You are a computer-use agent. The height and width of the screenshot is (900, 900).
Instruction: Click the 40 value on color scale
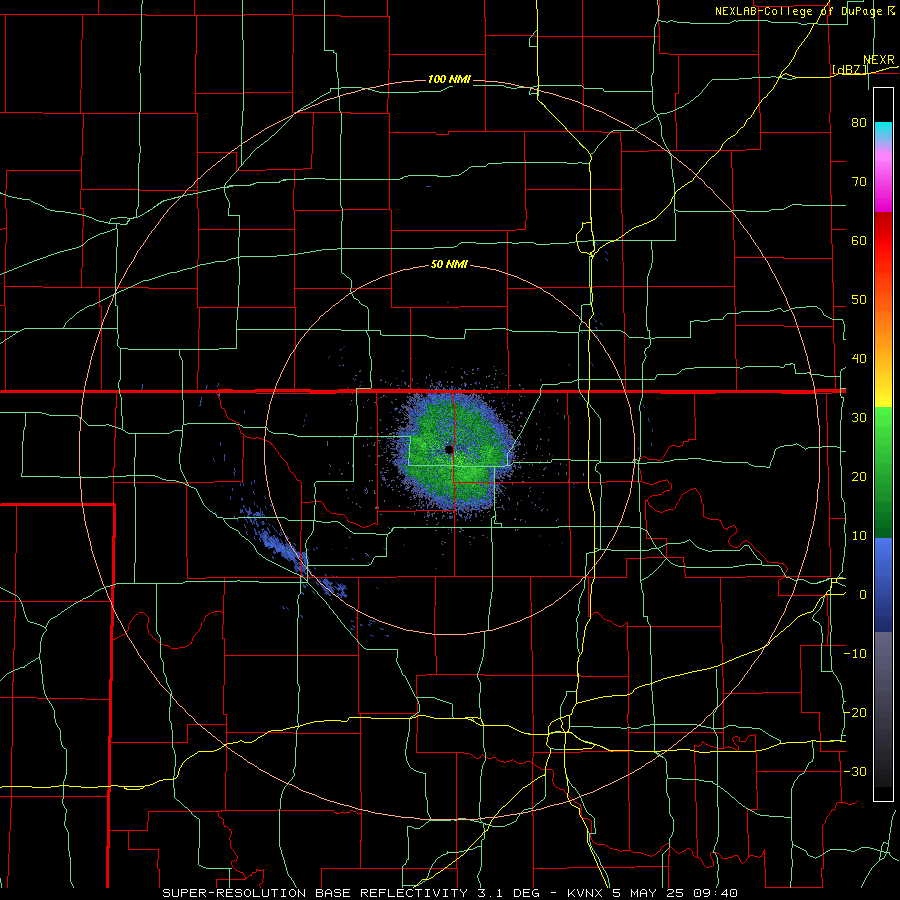point(859,359)
